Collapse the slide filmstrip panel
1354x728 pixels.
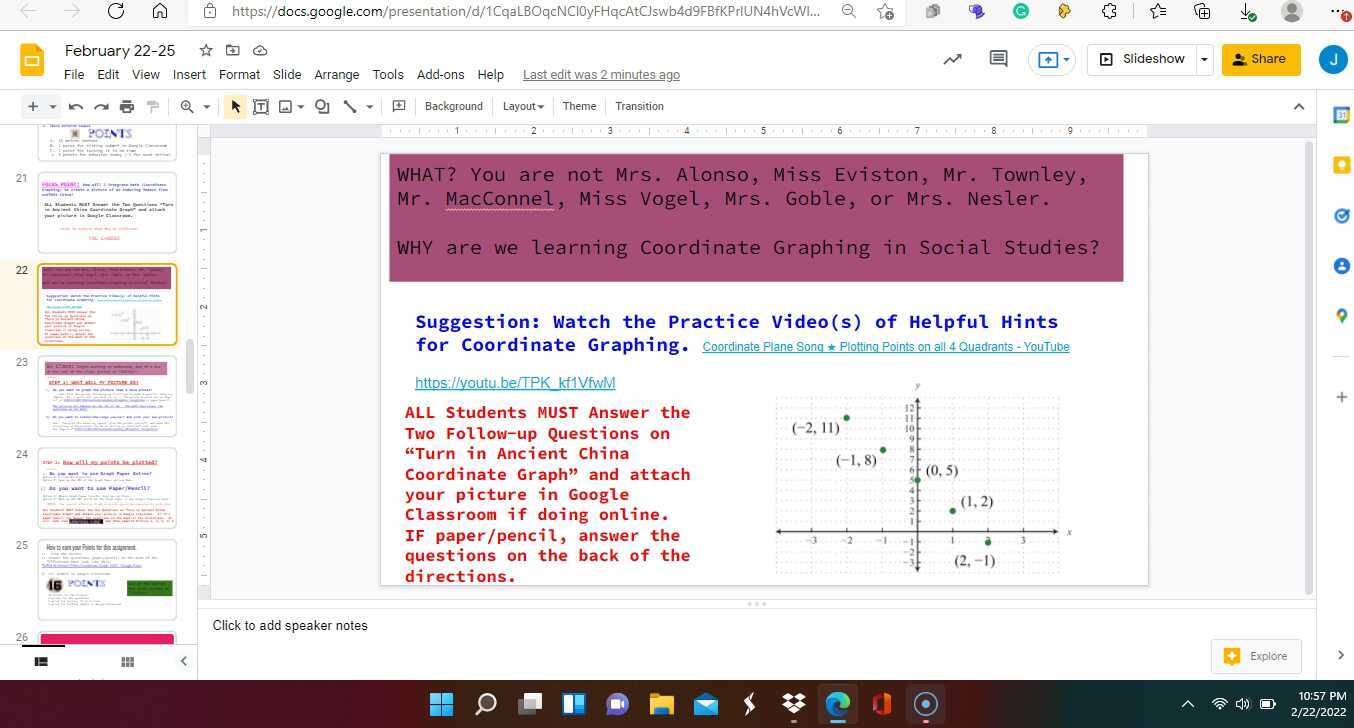[183, 661]
